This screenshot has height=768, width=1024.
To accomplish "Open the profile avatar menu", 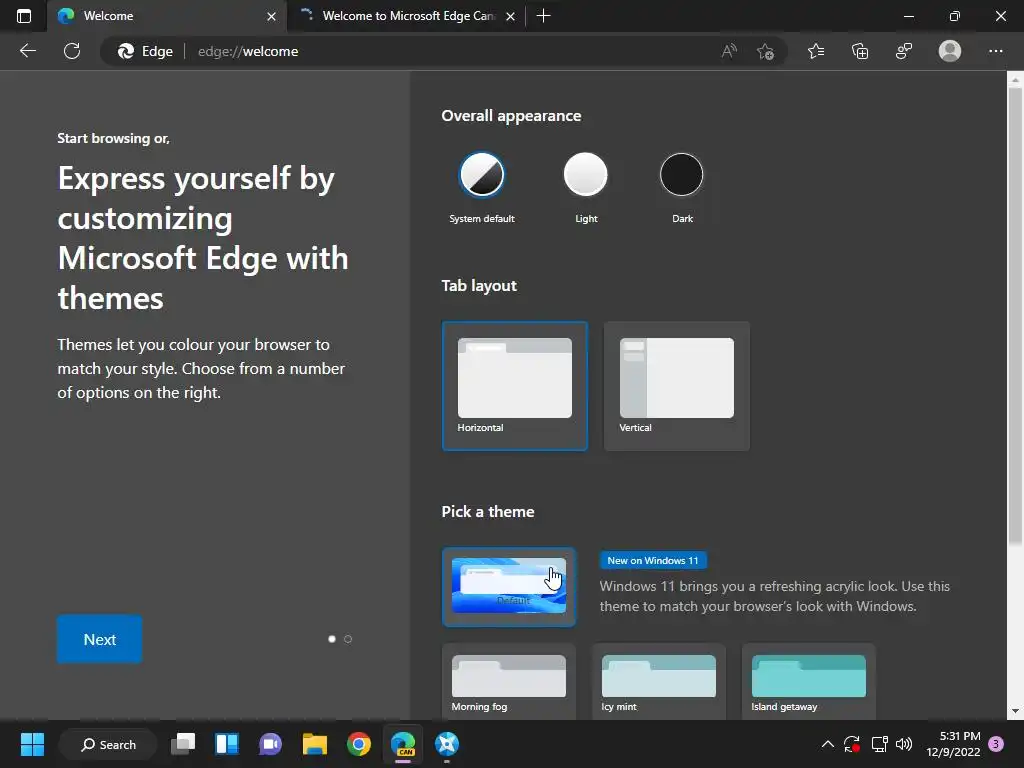I will [950, 51].
